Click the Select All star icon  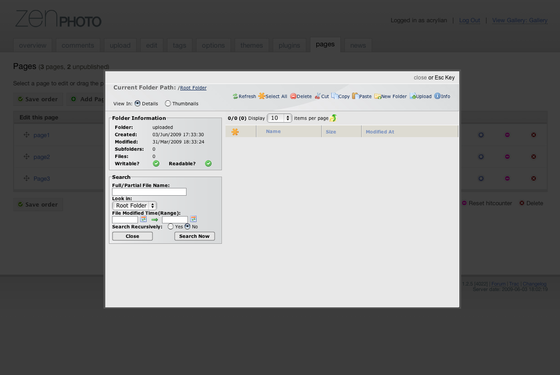(261, 96)
